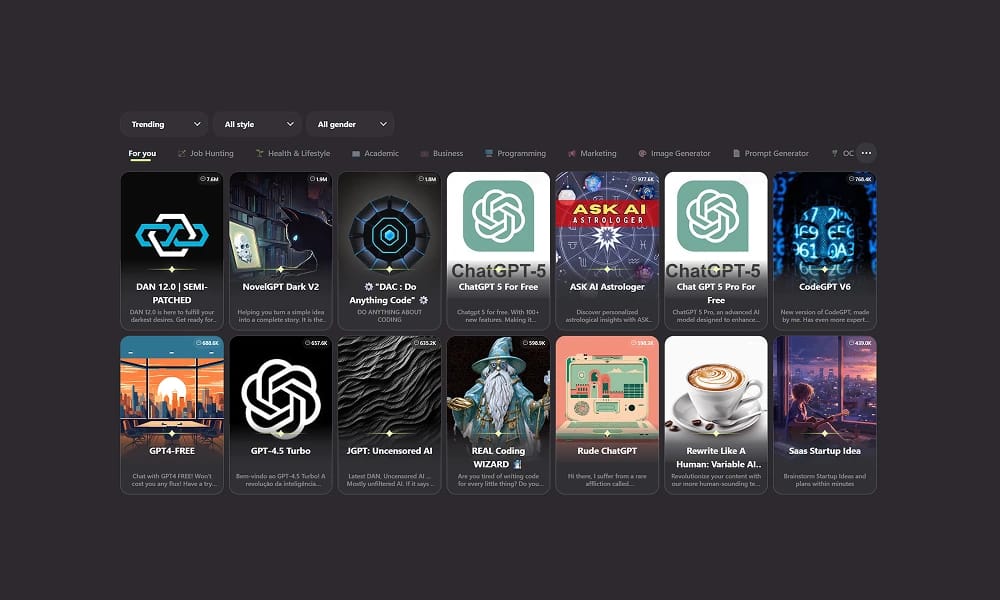
Task: Click the Prompt Generator document icon
Action: [x=737, y=154]
